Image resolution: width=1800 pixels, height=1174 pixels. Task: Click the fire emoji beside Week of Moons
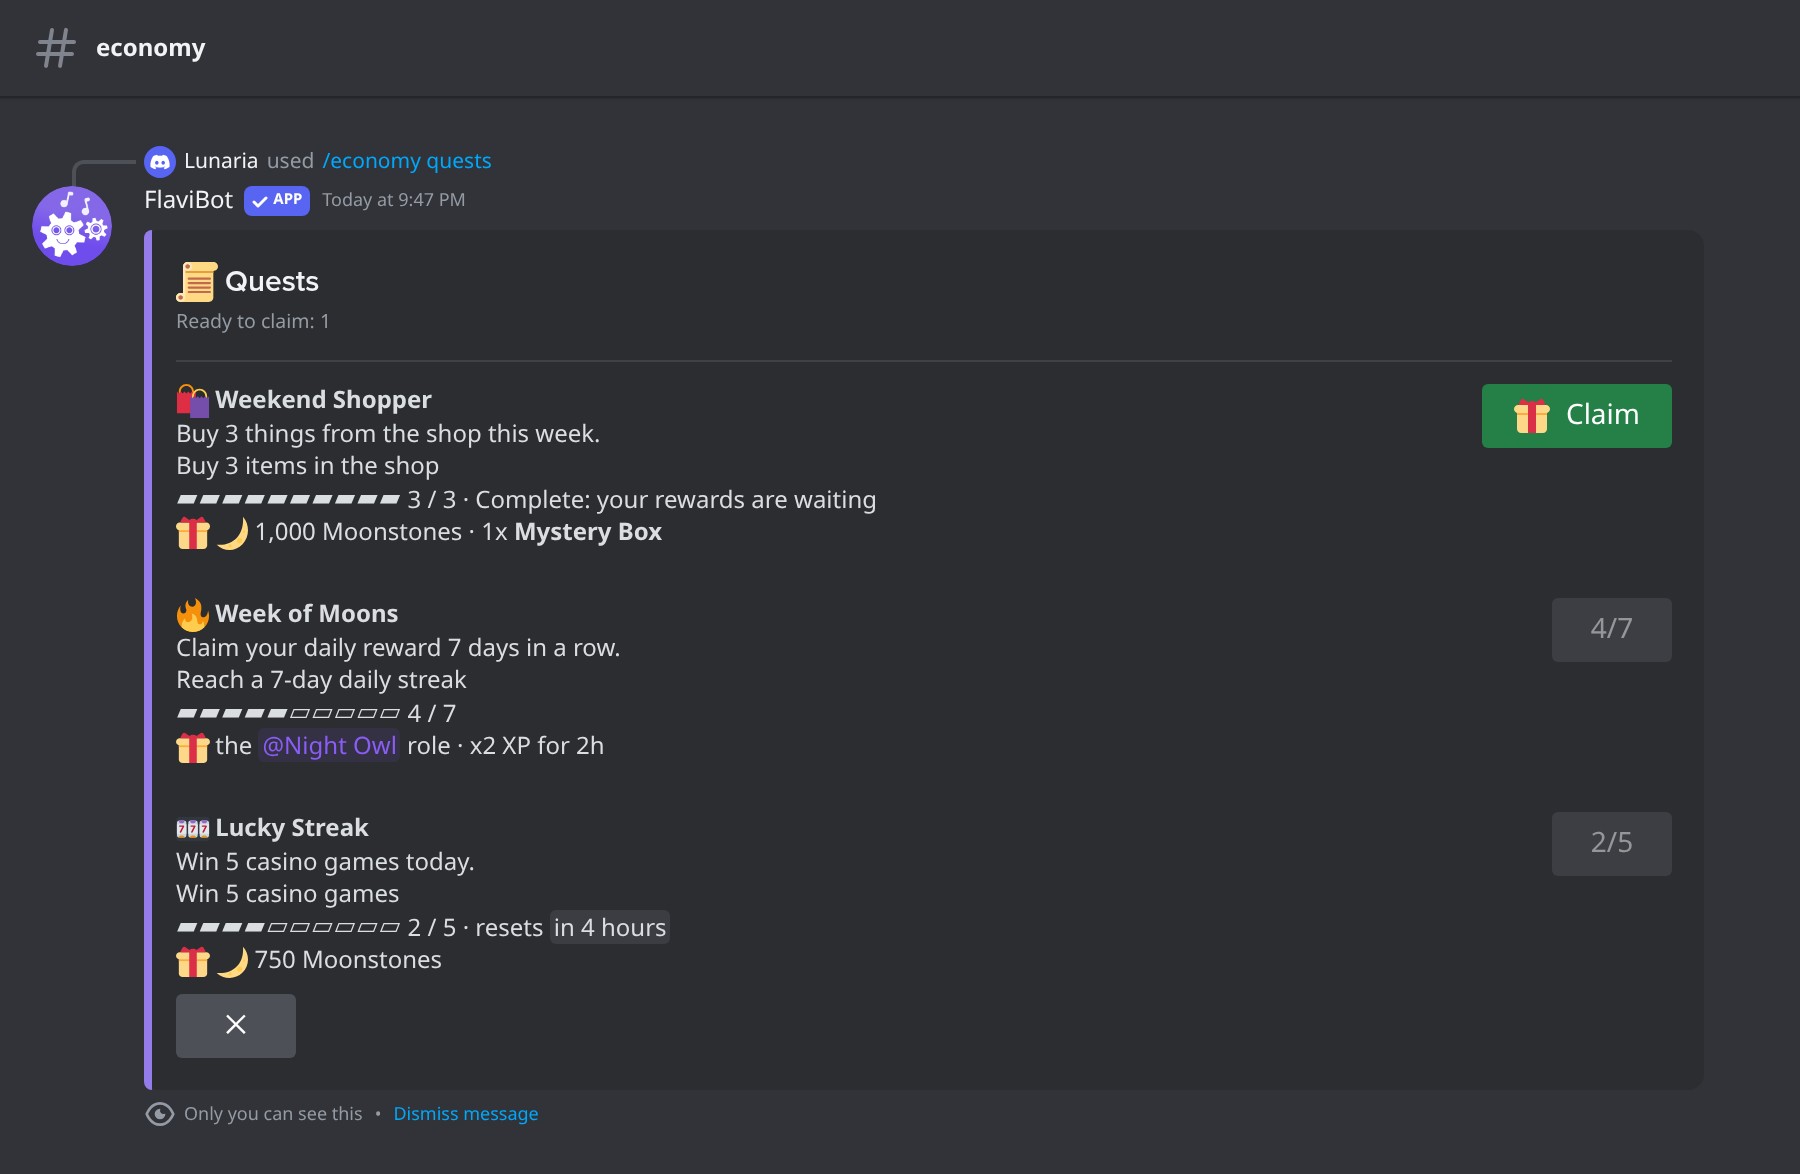193,614
